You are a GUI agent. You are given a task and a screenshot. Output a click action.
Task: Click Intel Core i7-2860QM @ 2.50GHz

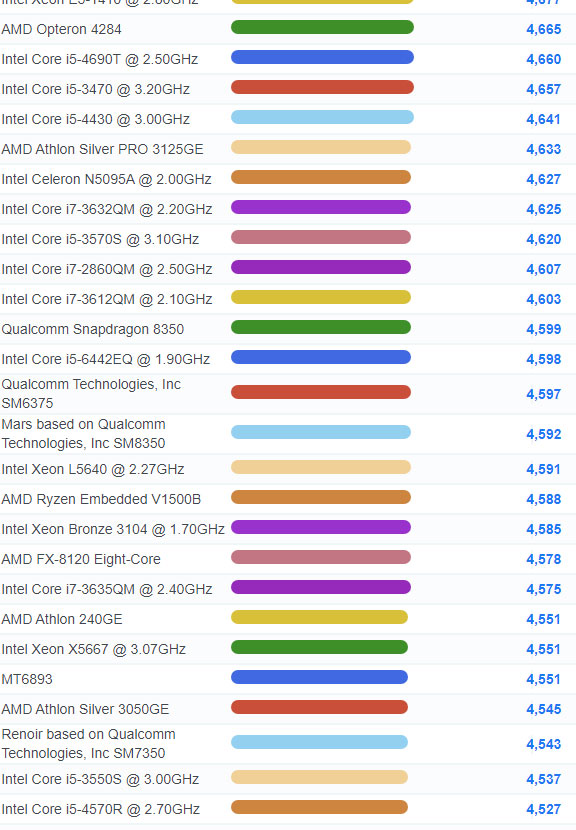point(107,269)
